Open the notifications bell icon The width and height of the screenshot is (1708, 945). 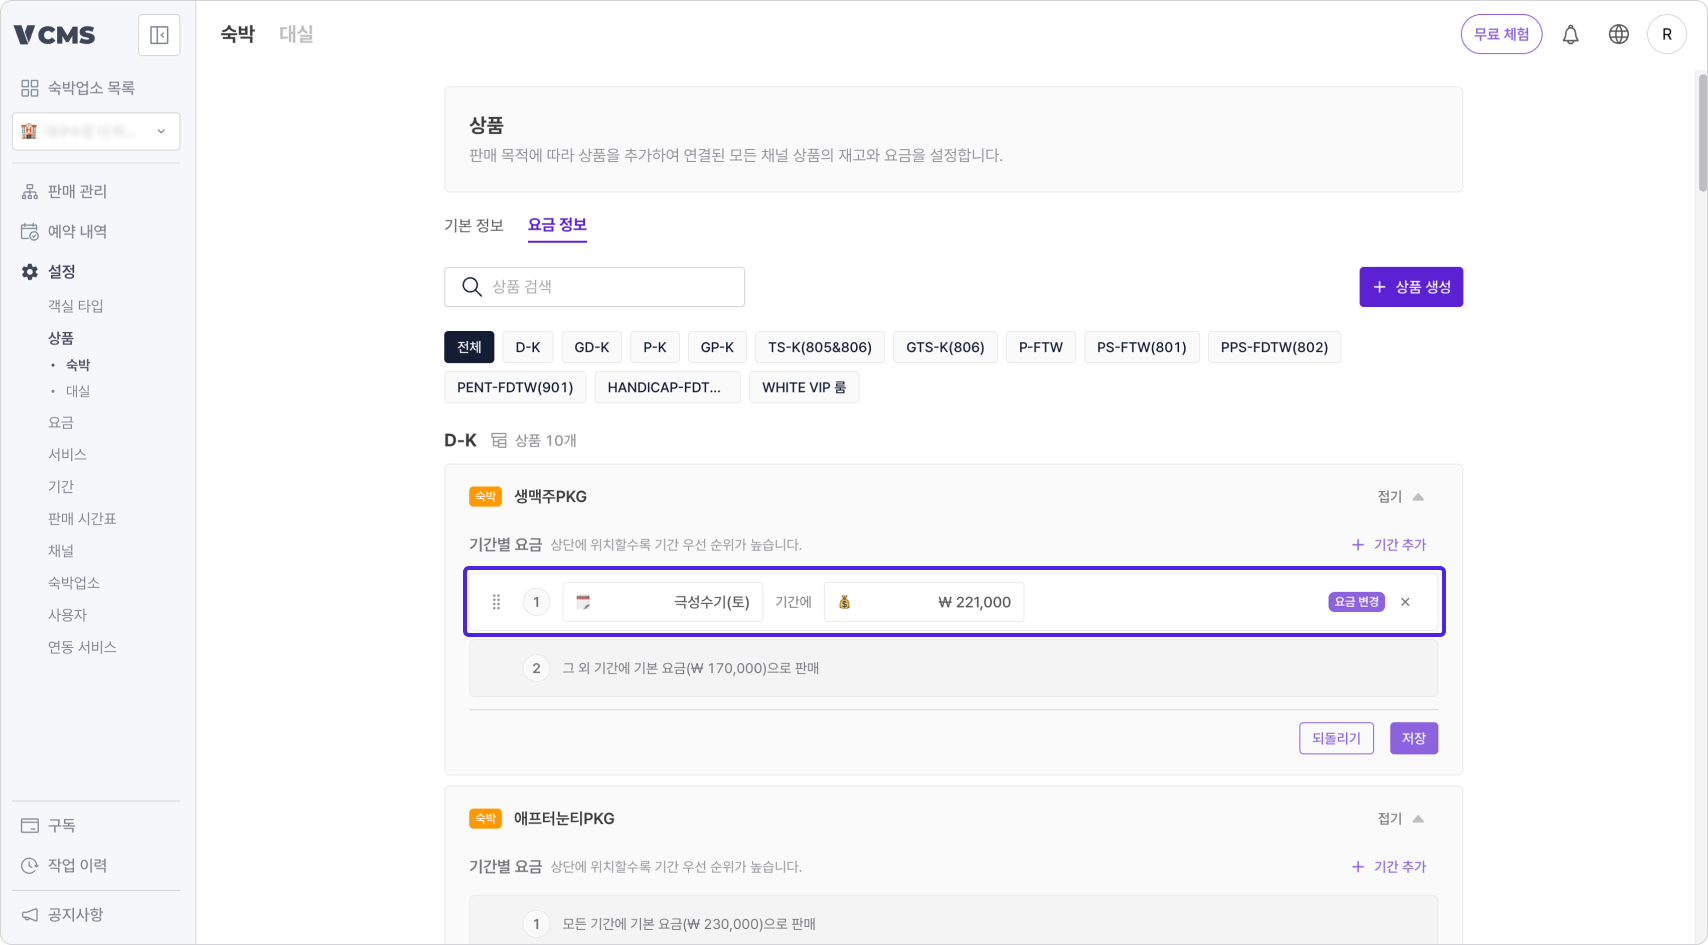[1570, 33]
